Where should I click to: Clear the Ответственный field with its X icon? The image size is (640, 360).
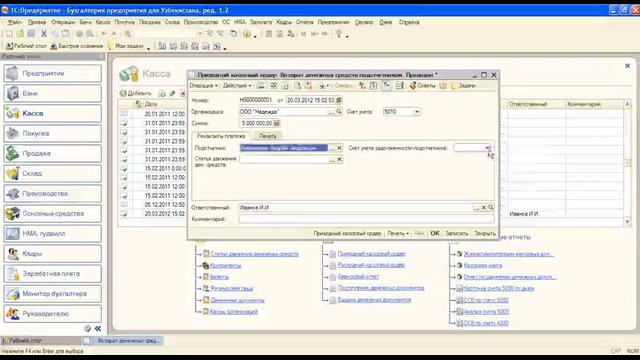[x=484, y=207]
